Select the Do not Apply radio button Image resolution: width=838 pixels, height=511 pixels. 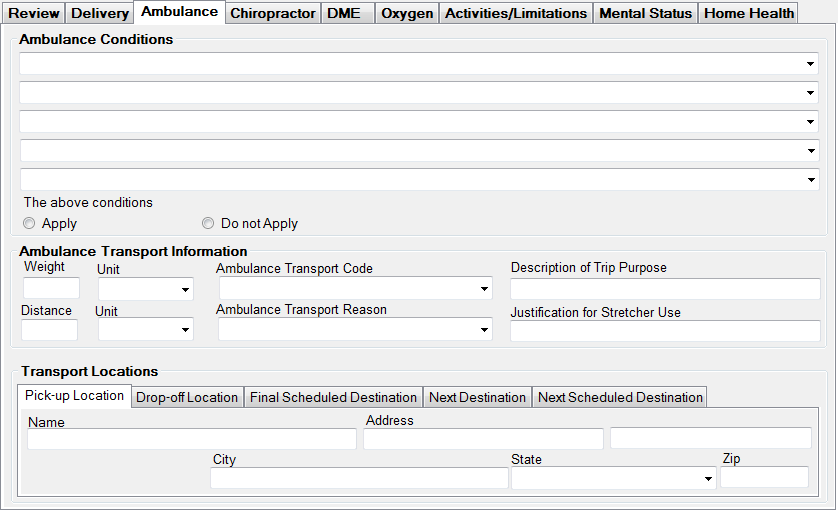tap(208, 224)
